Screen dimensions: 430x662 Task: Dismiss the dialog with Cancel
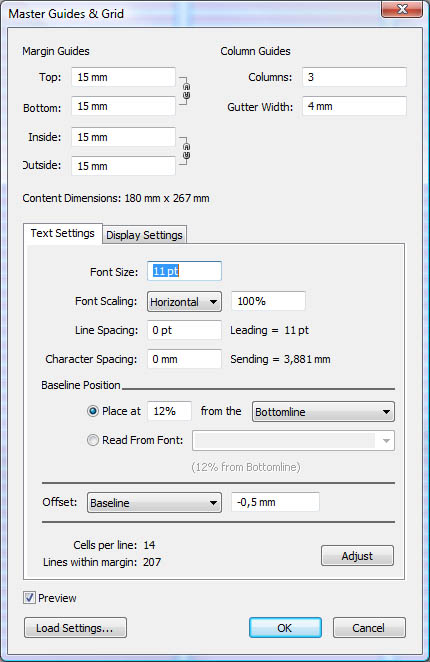click(369, 628)
